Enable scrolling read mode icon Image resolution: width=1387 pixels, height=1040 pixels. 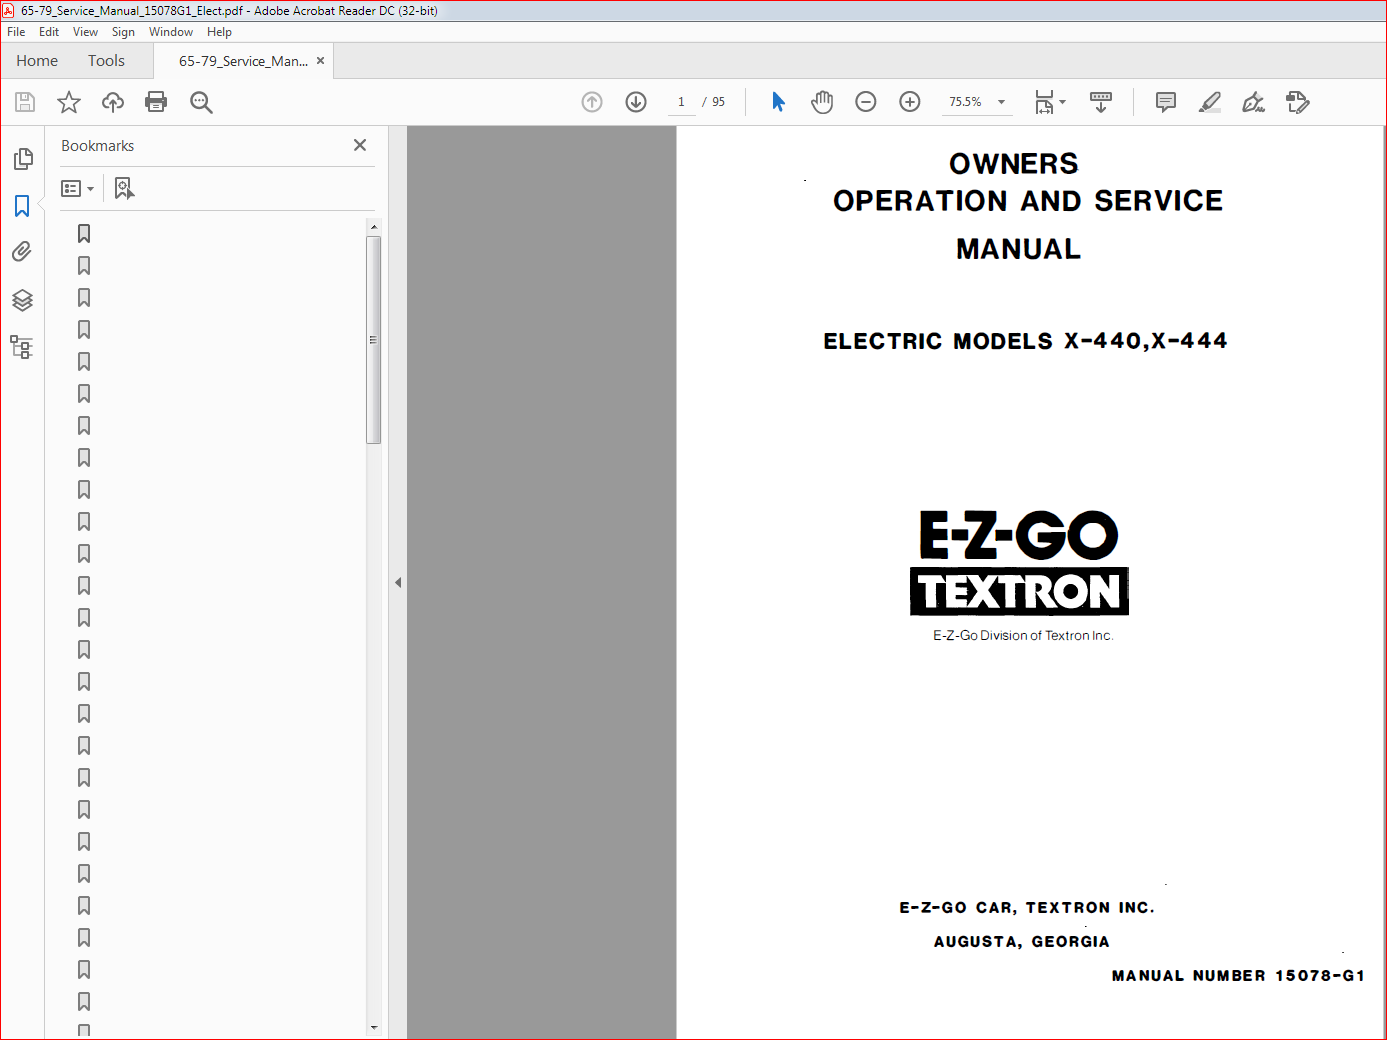[1101, 102]
